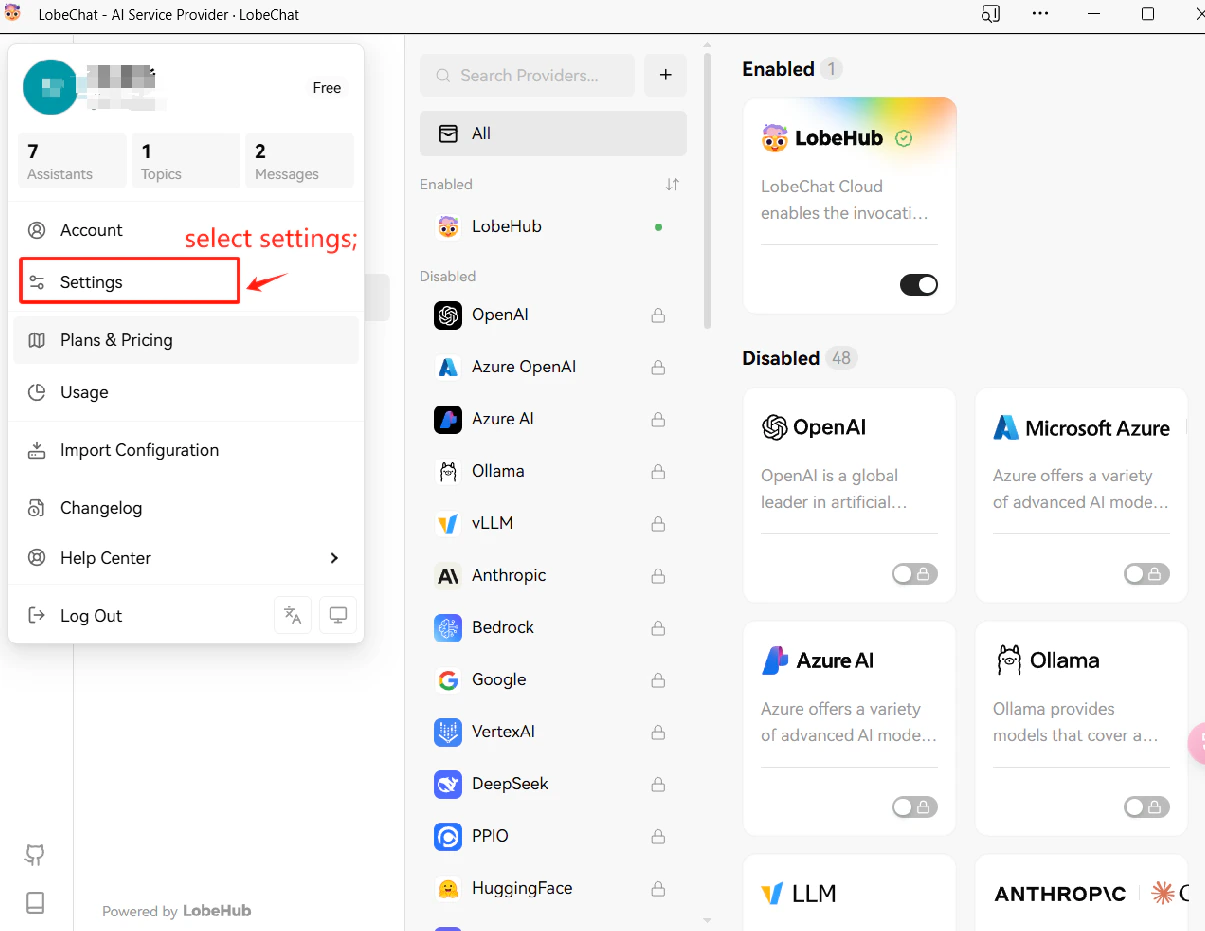Screen dimensions: 1205x931
Task: Click the language translation icon beside Log Out
Action: pos(292,615)
